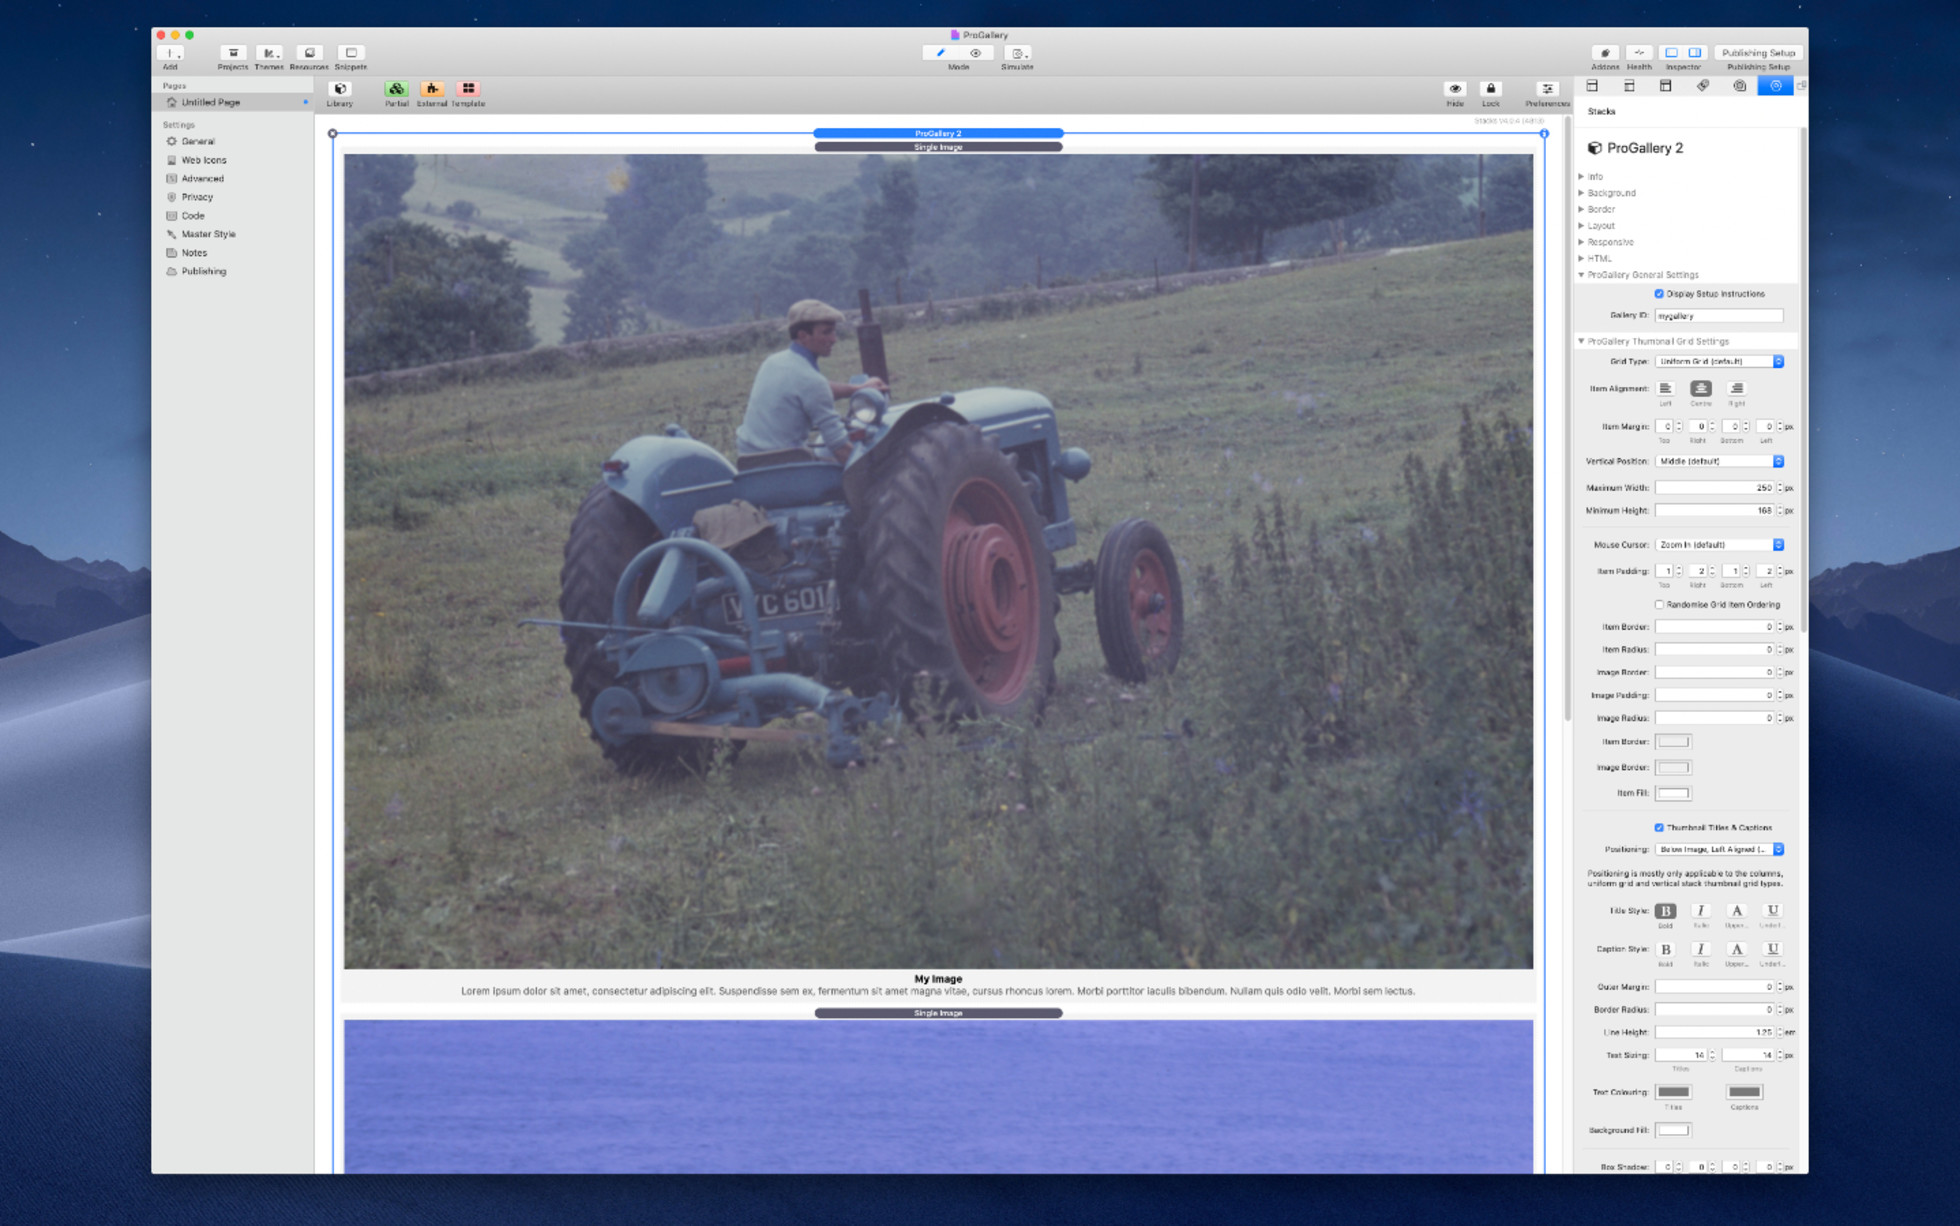This screenshot has height=1226, width=1960.
Task: Toggle Title Style Underline
Action: [x=1772, y=911]
